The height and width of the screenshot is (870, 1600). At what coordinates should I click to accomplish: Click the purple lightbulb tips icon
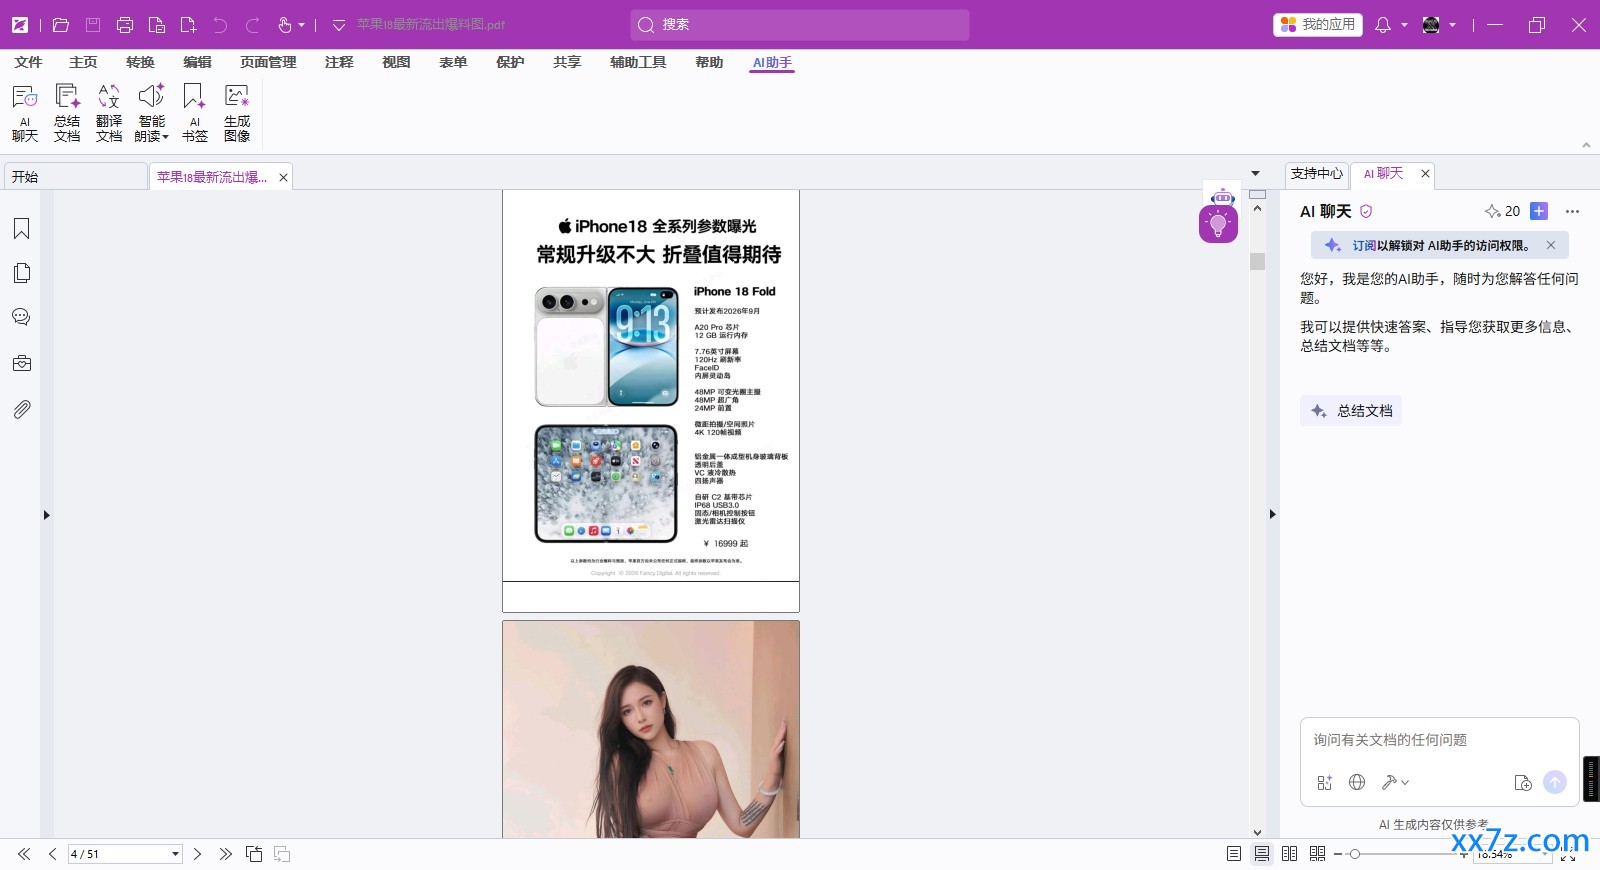point(1218,224)
